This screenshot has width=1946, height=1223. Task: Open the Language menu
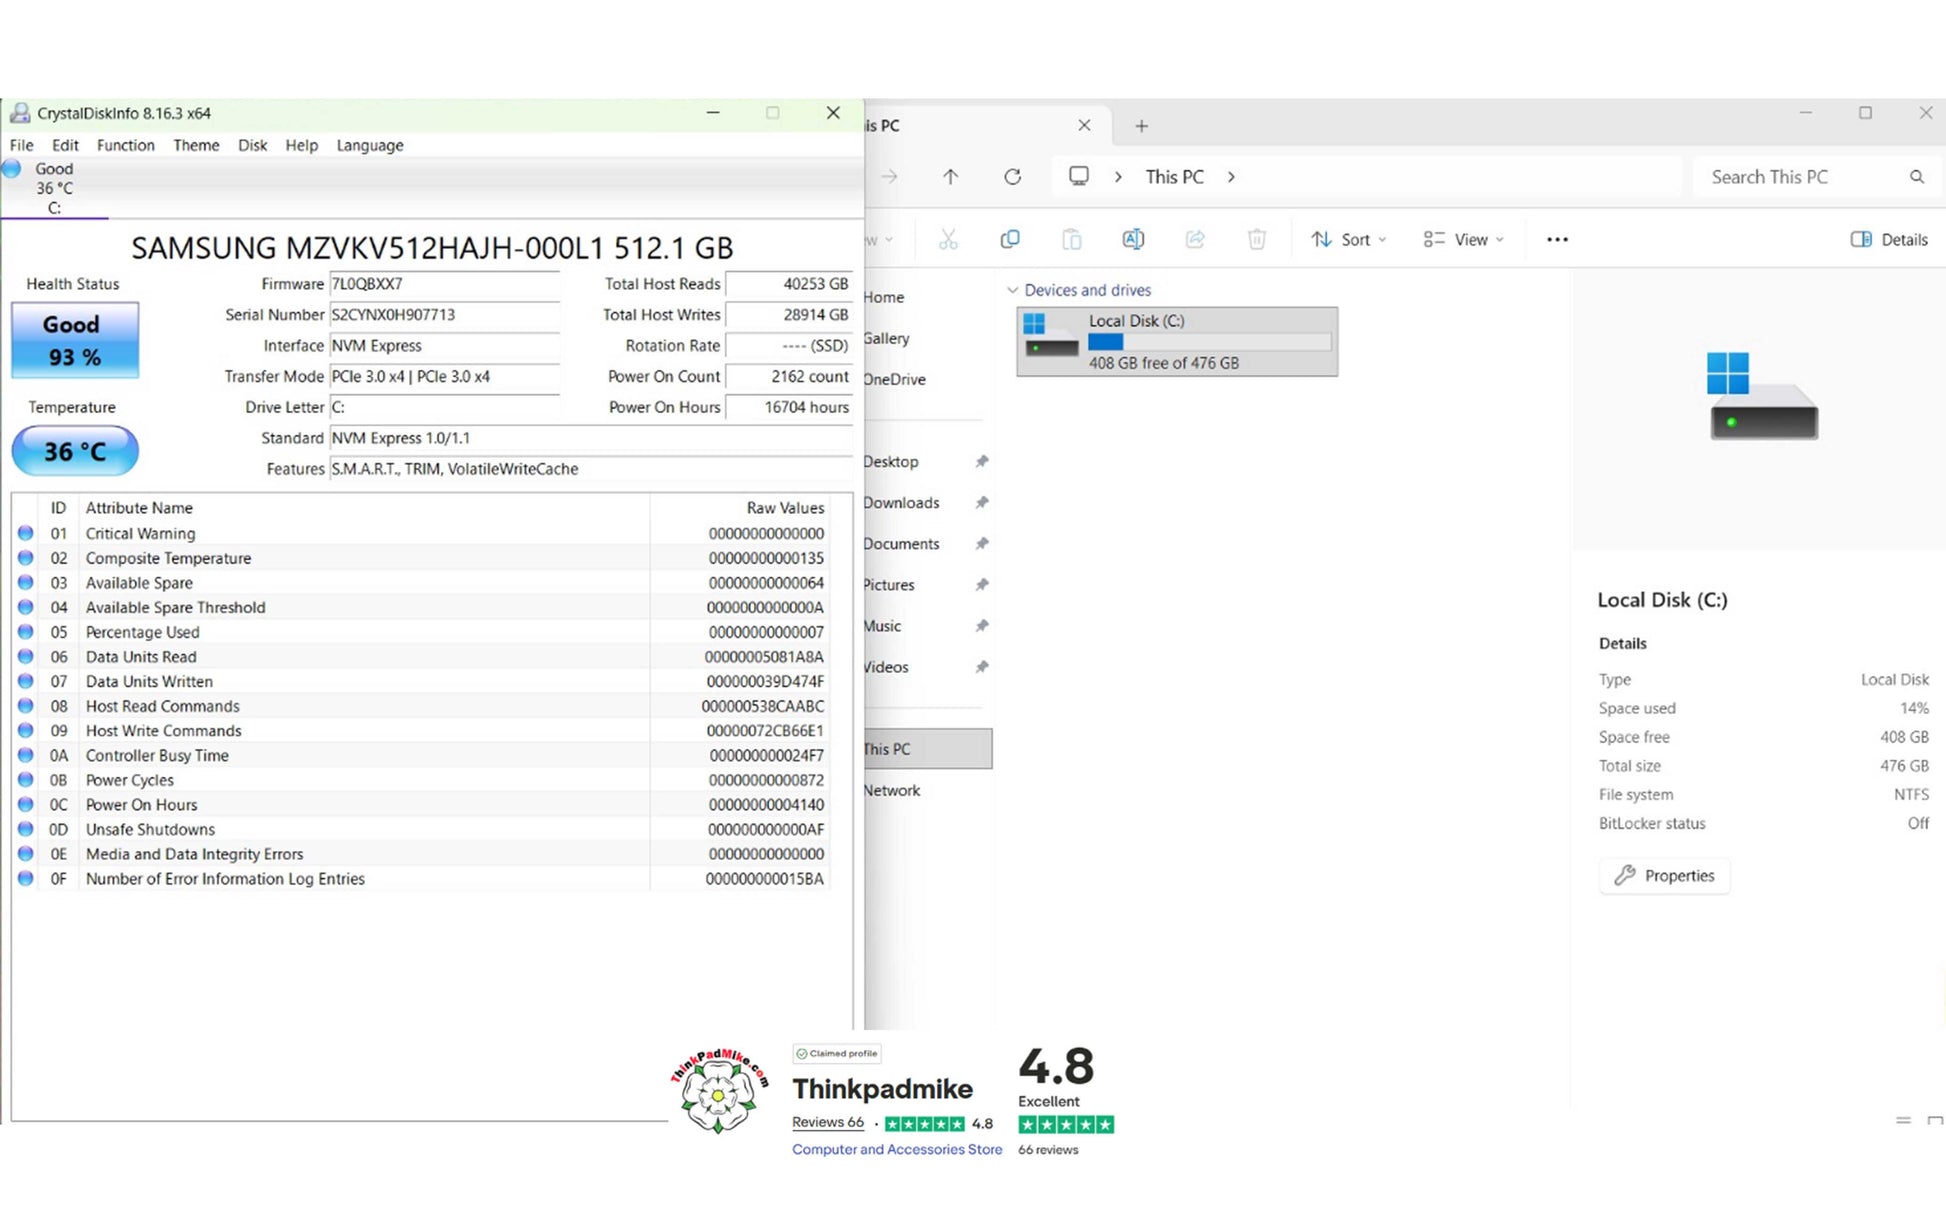click(x=370, y=145)
